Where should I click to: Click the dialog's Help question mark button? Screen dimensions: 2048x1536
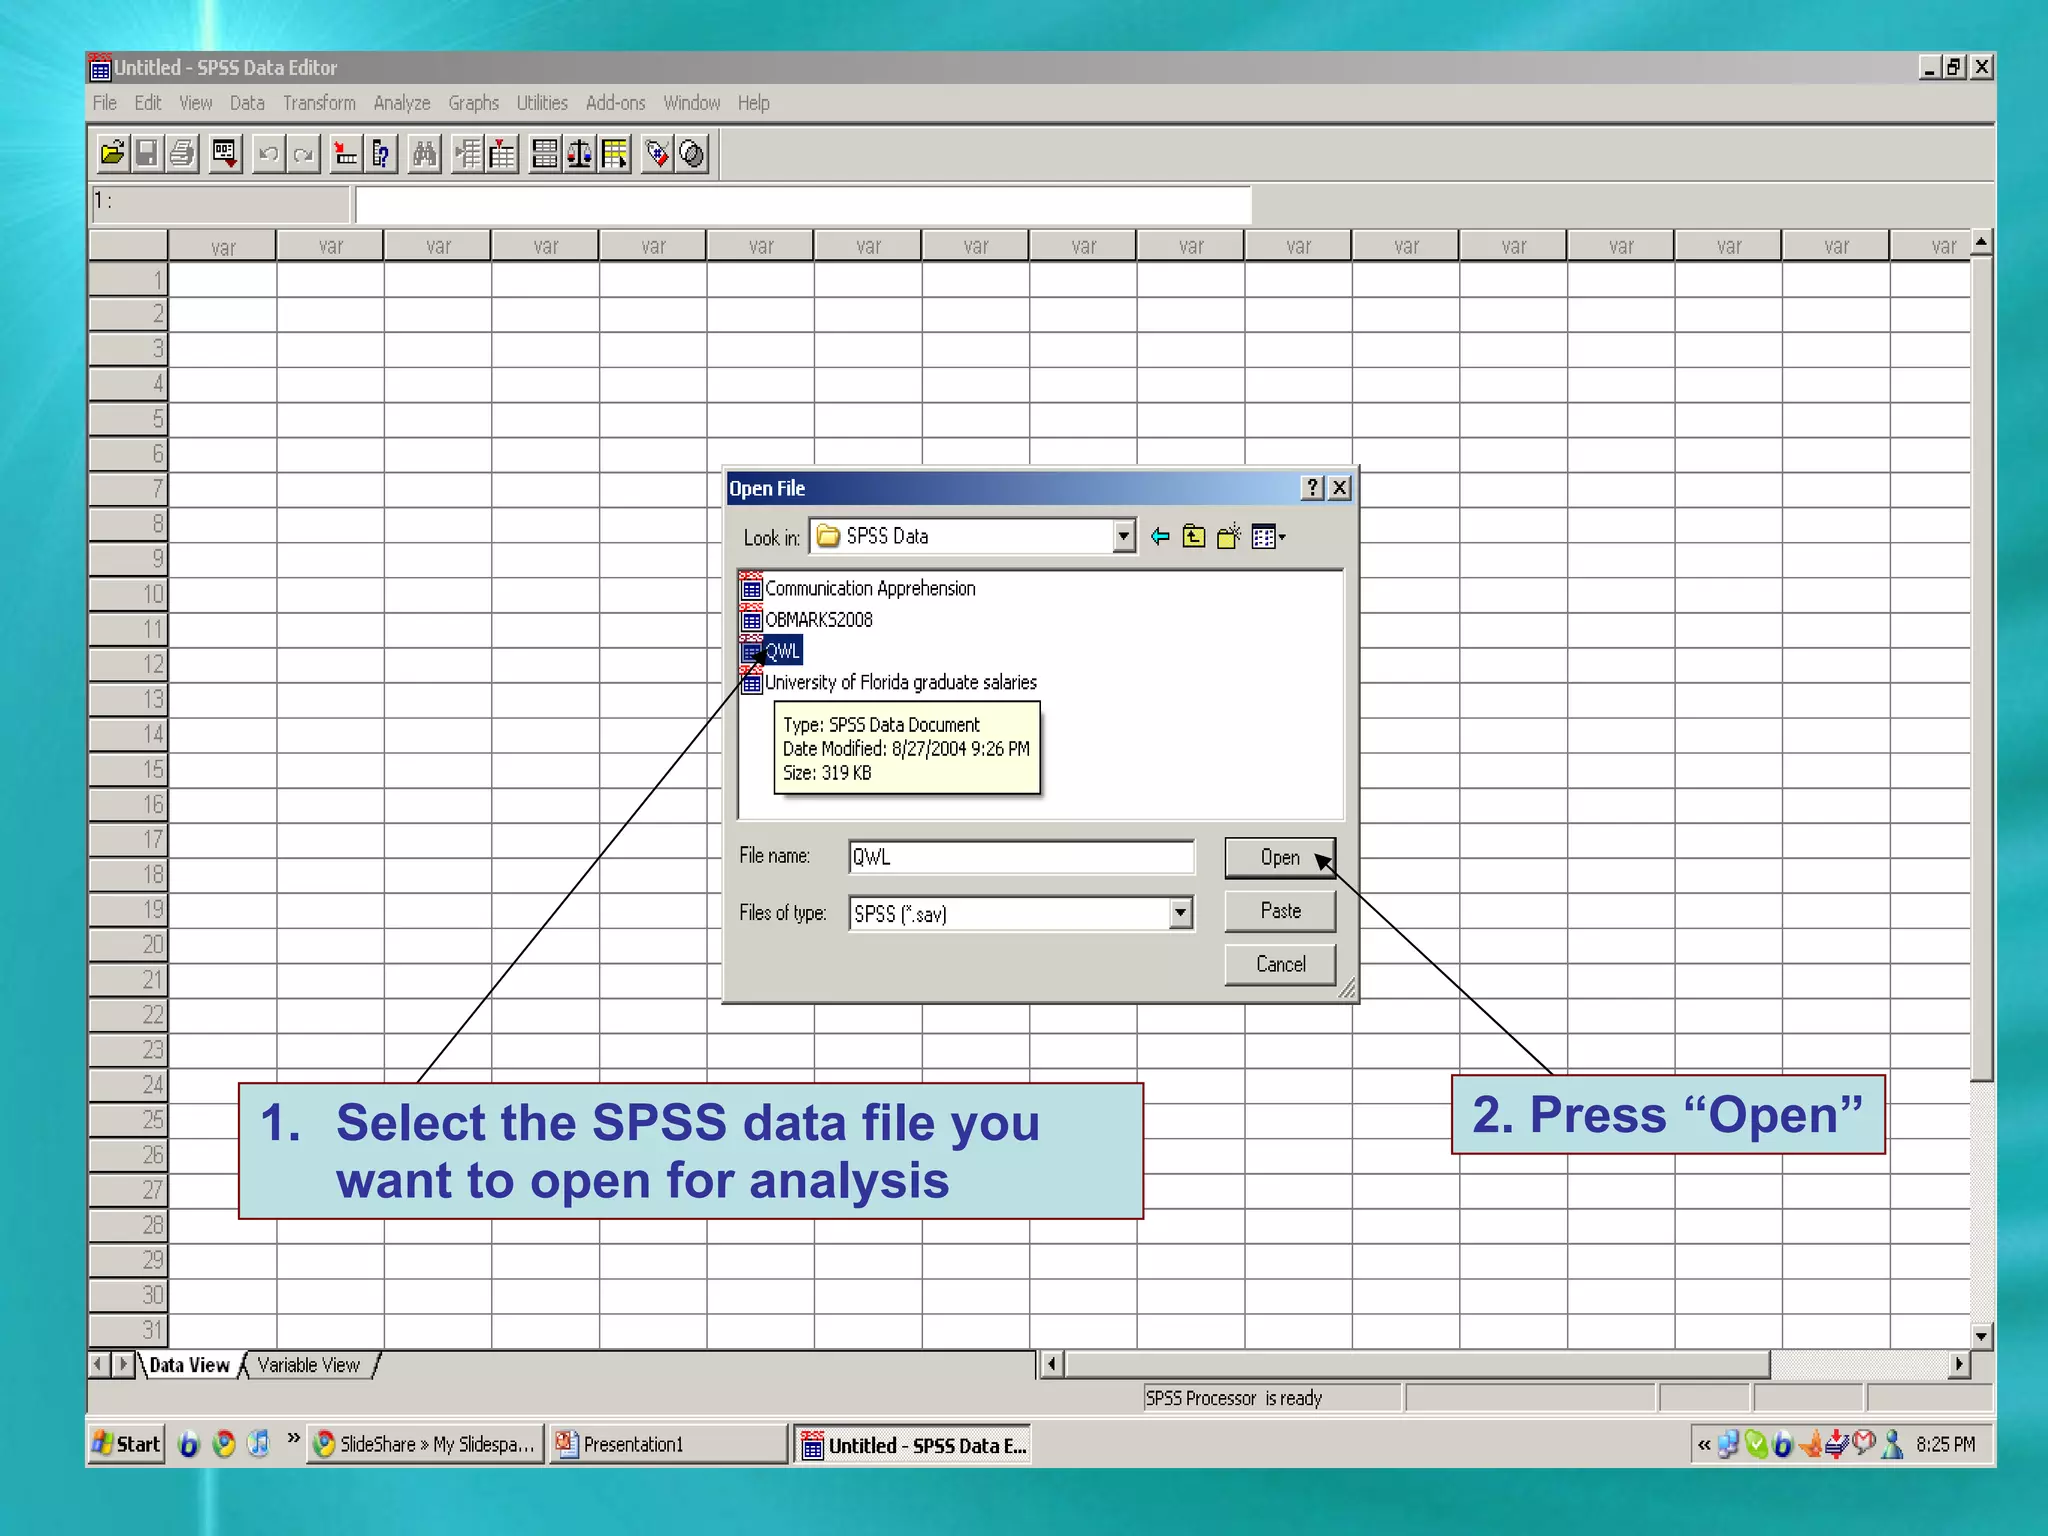[1312, 487]
